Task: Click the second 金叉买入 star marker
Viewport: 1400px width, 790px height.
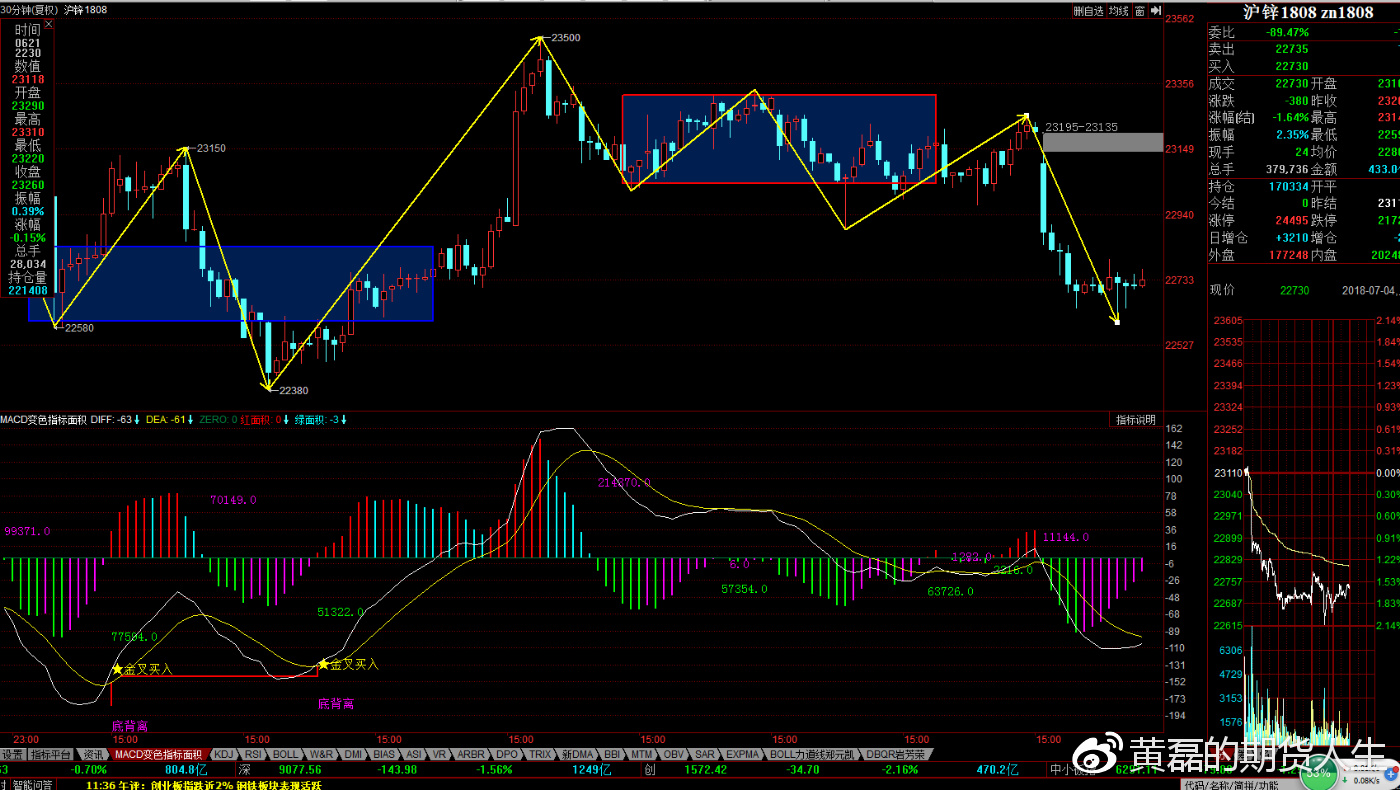Action: [323, 664]
